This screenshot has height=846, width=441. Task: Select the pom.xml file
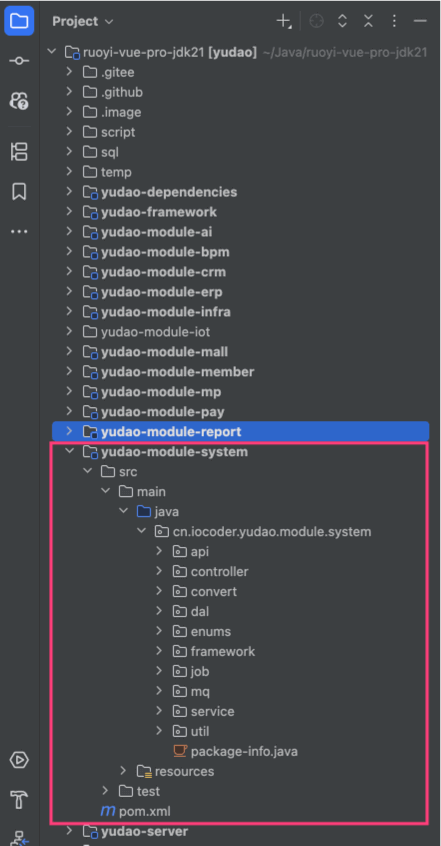136,811
